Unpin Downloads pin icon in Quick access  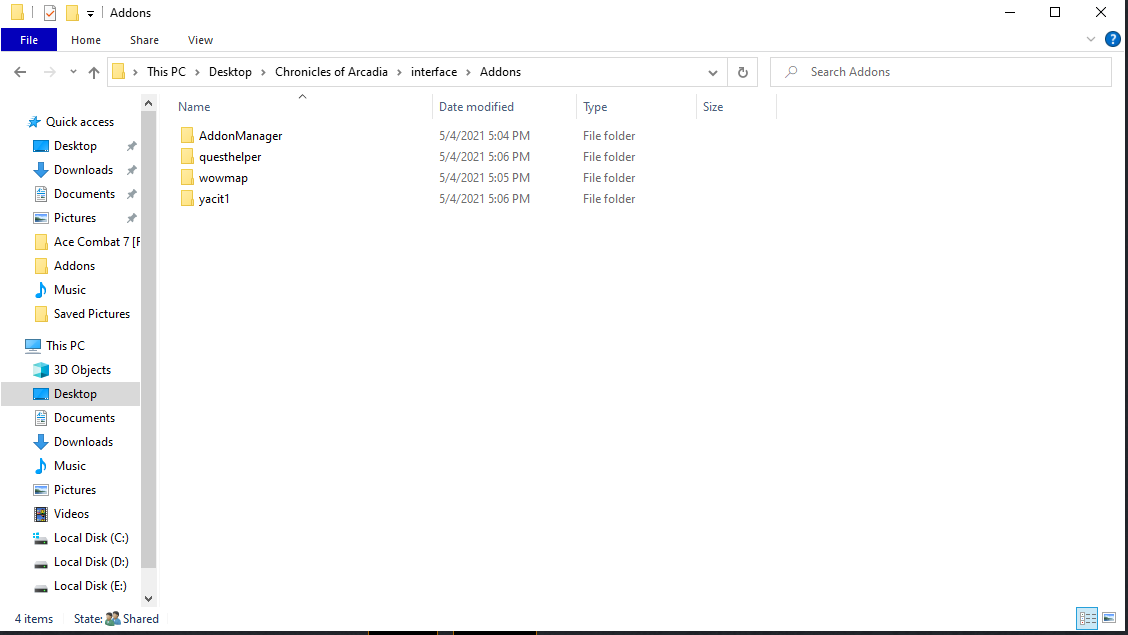tap(131, 170)
